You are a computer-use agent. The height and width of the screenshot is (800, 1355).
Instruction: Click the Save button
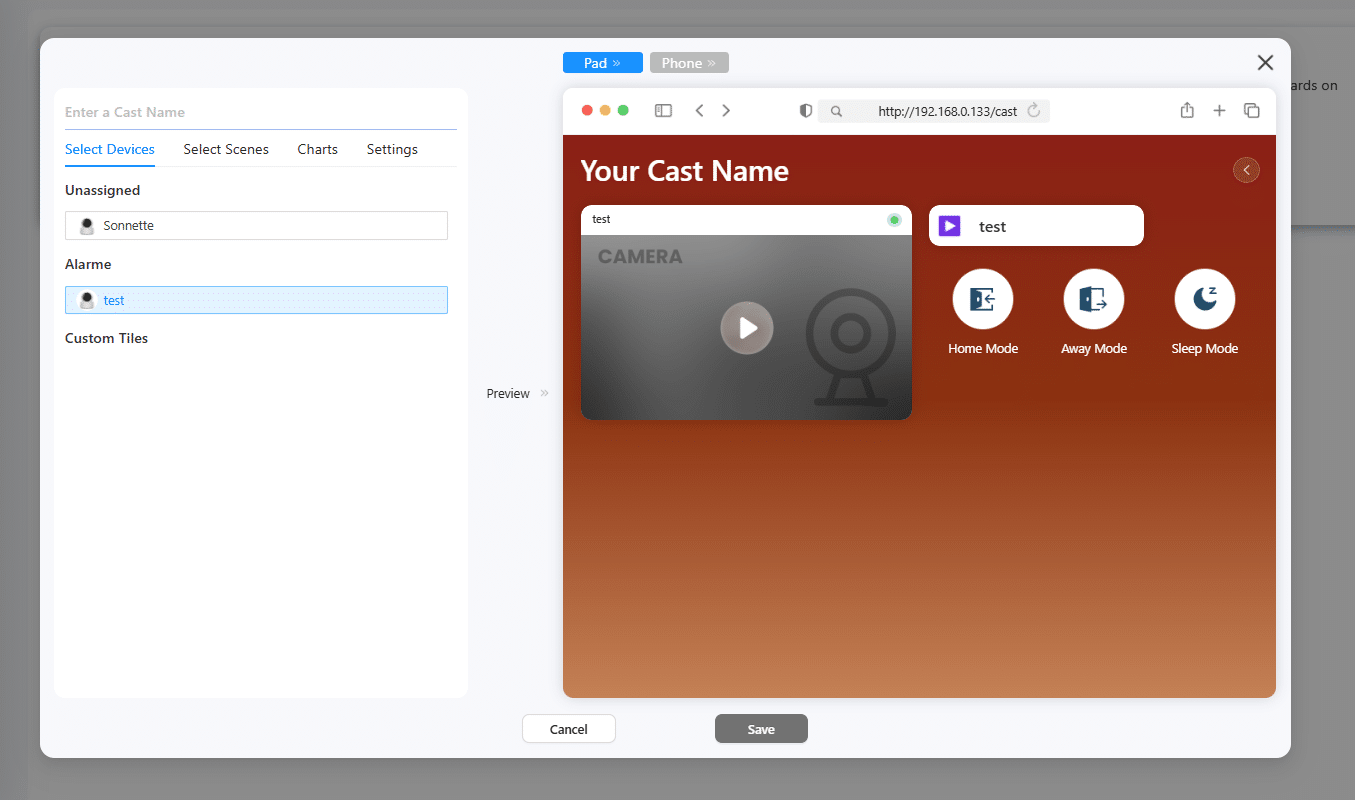pyautogui.click(x=761, y=729)
